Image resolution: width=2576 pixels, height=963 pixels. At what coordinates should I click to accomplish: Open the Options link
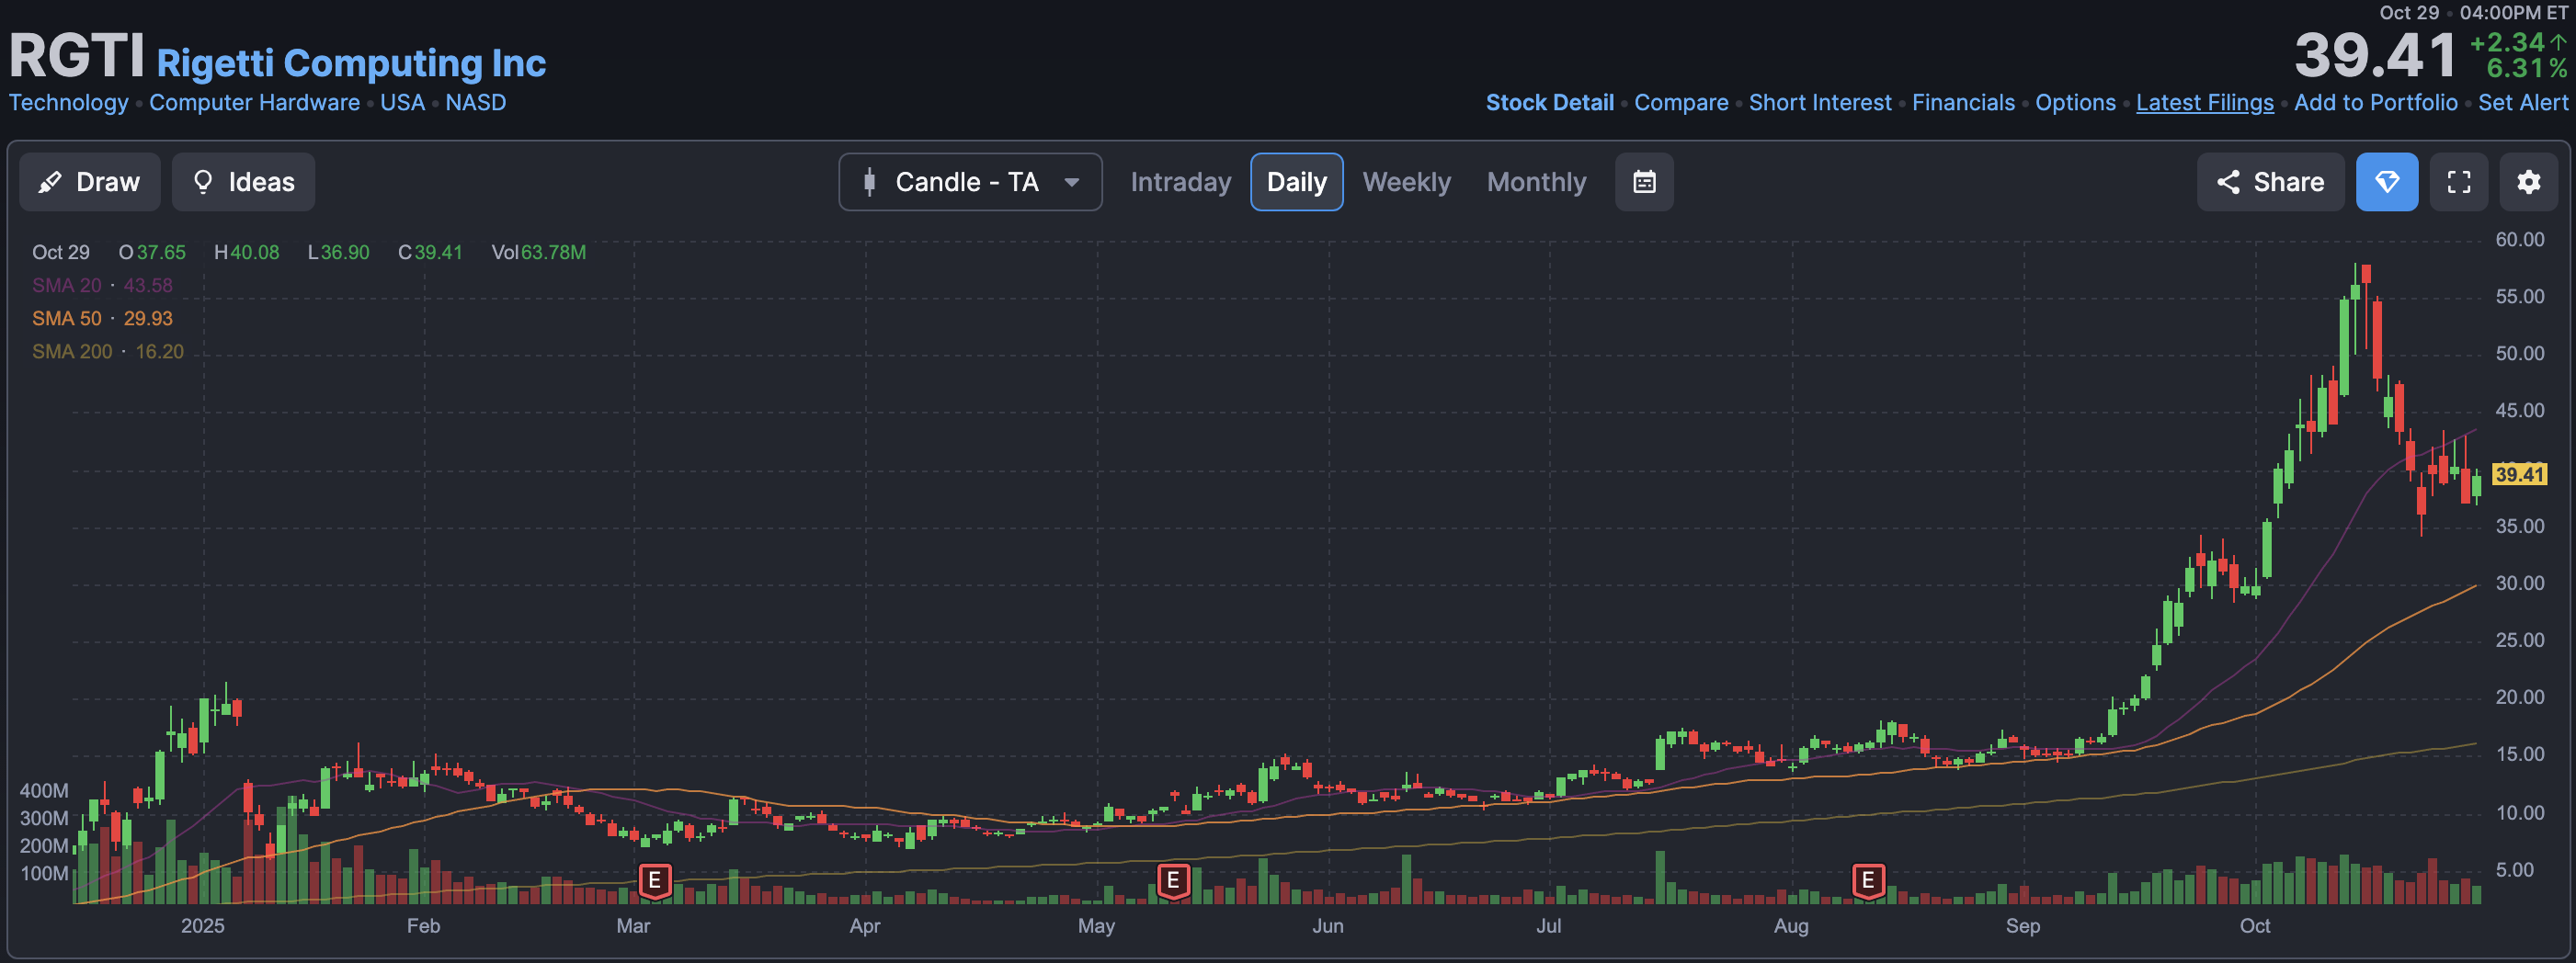(x=2075, y=103)
